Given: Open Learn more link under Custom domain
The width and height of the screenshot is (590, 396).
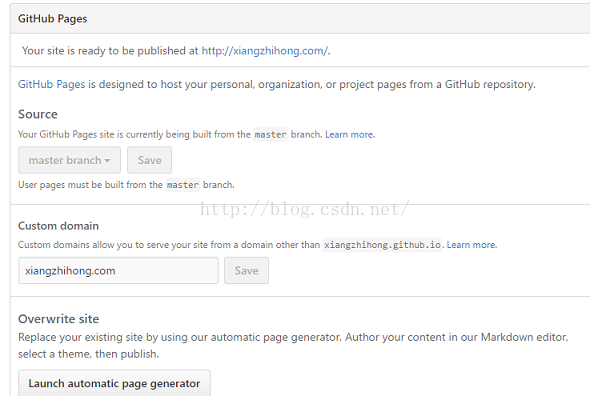Looking at the screenshot, I should pos(471,245).
